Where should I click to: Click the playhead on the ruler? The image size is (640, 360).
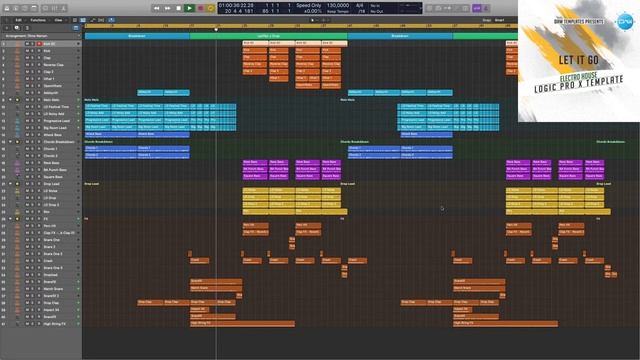pyautogui.click(x=216, y=29)
